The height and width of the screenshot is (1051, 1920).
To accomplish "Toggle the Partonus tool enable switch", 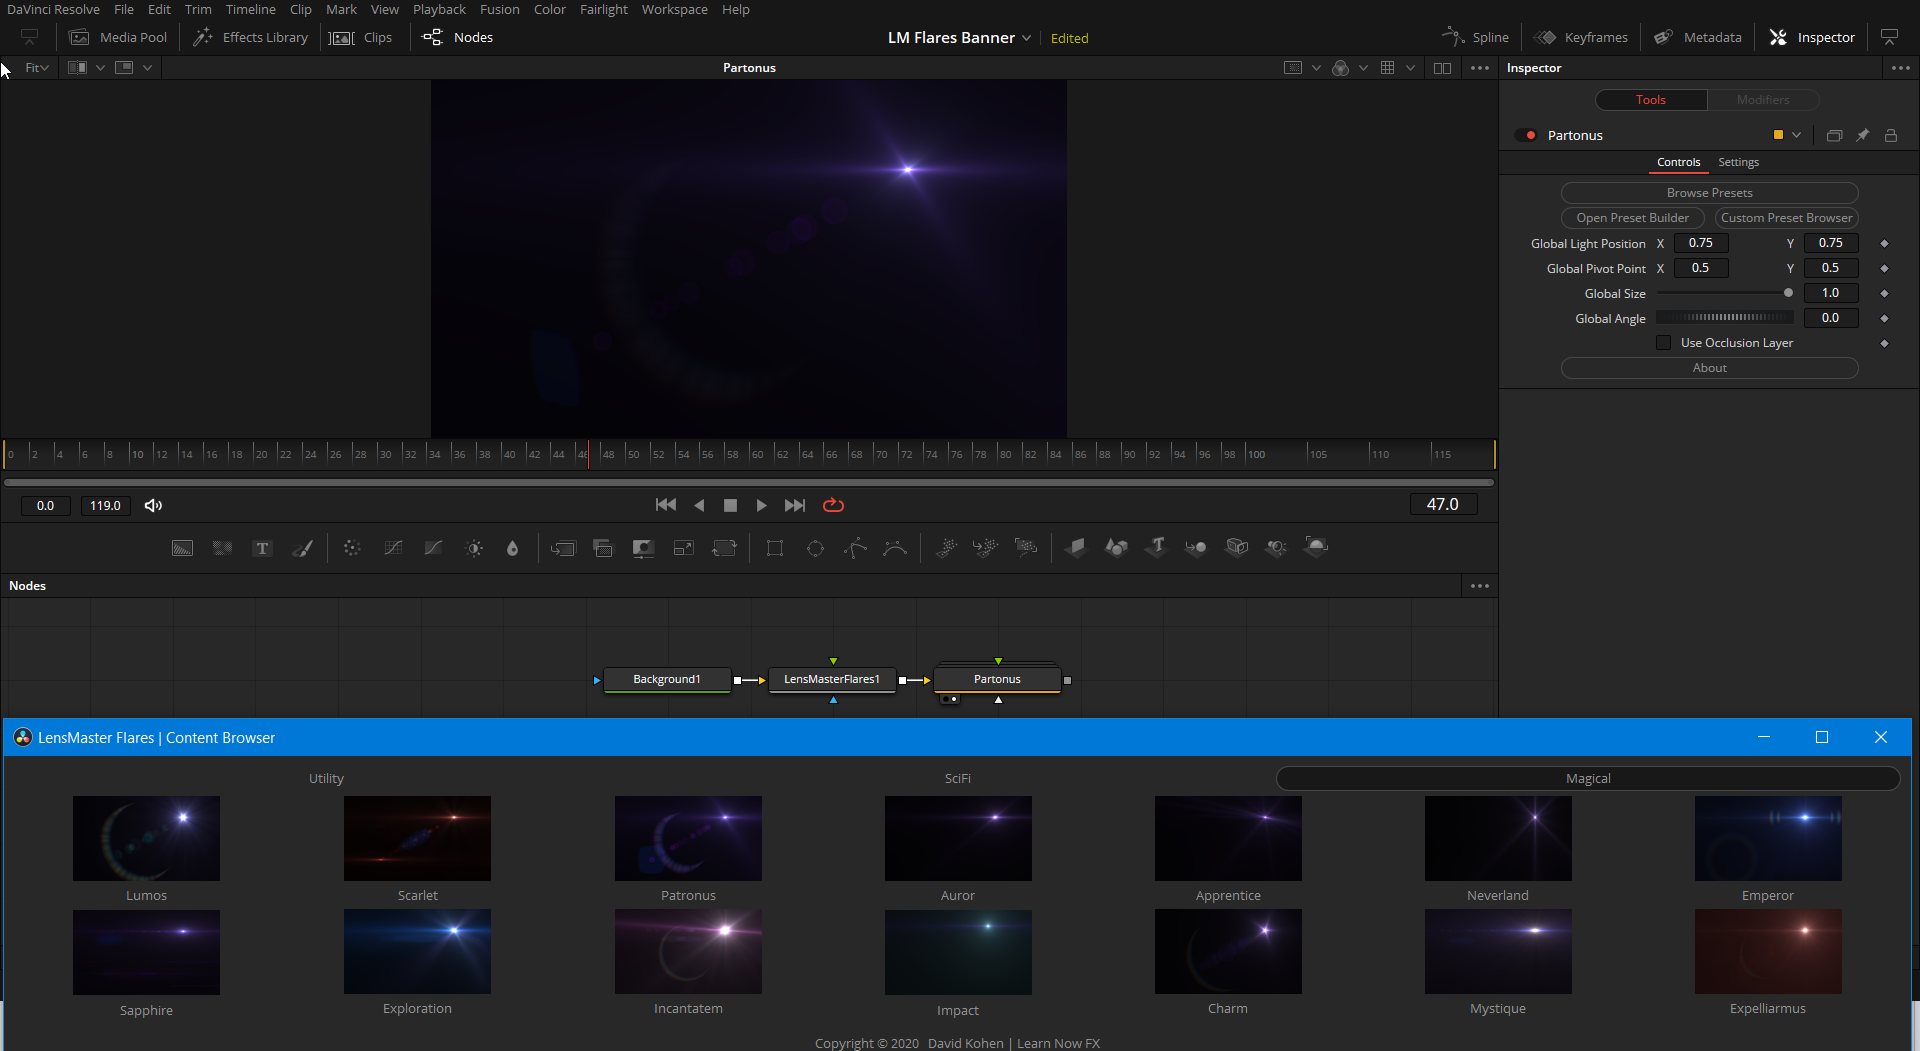I will [1526, 135].
